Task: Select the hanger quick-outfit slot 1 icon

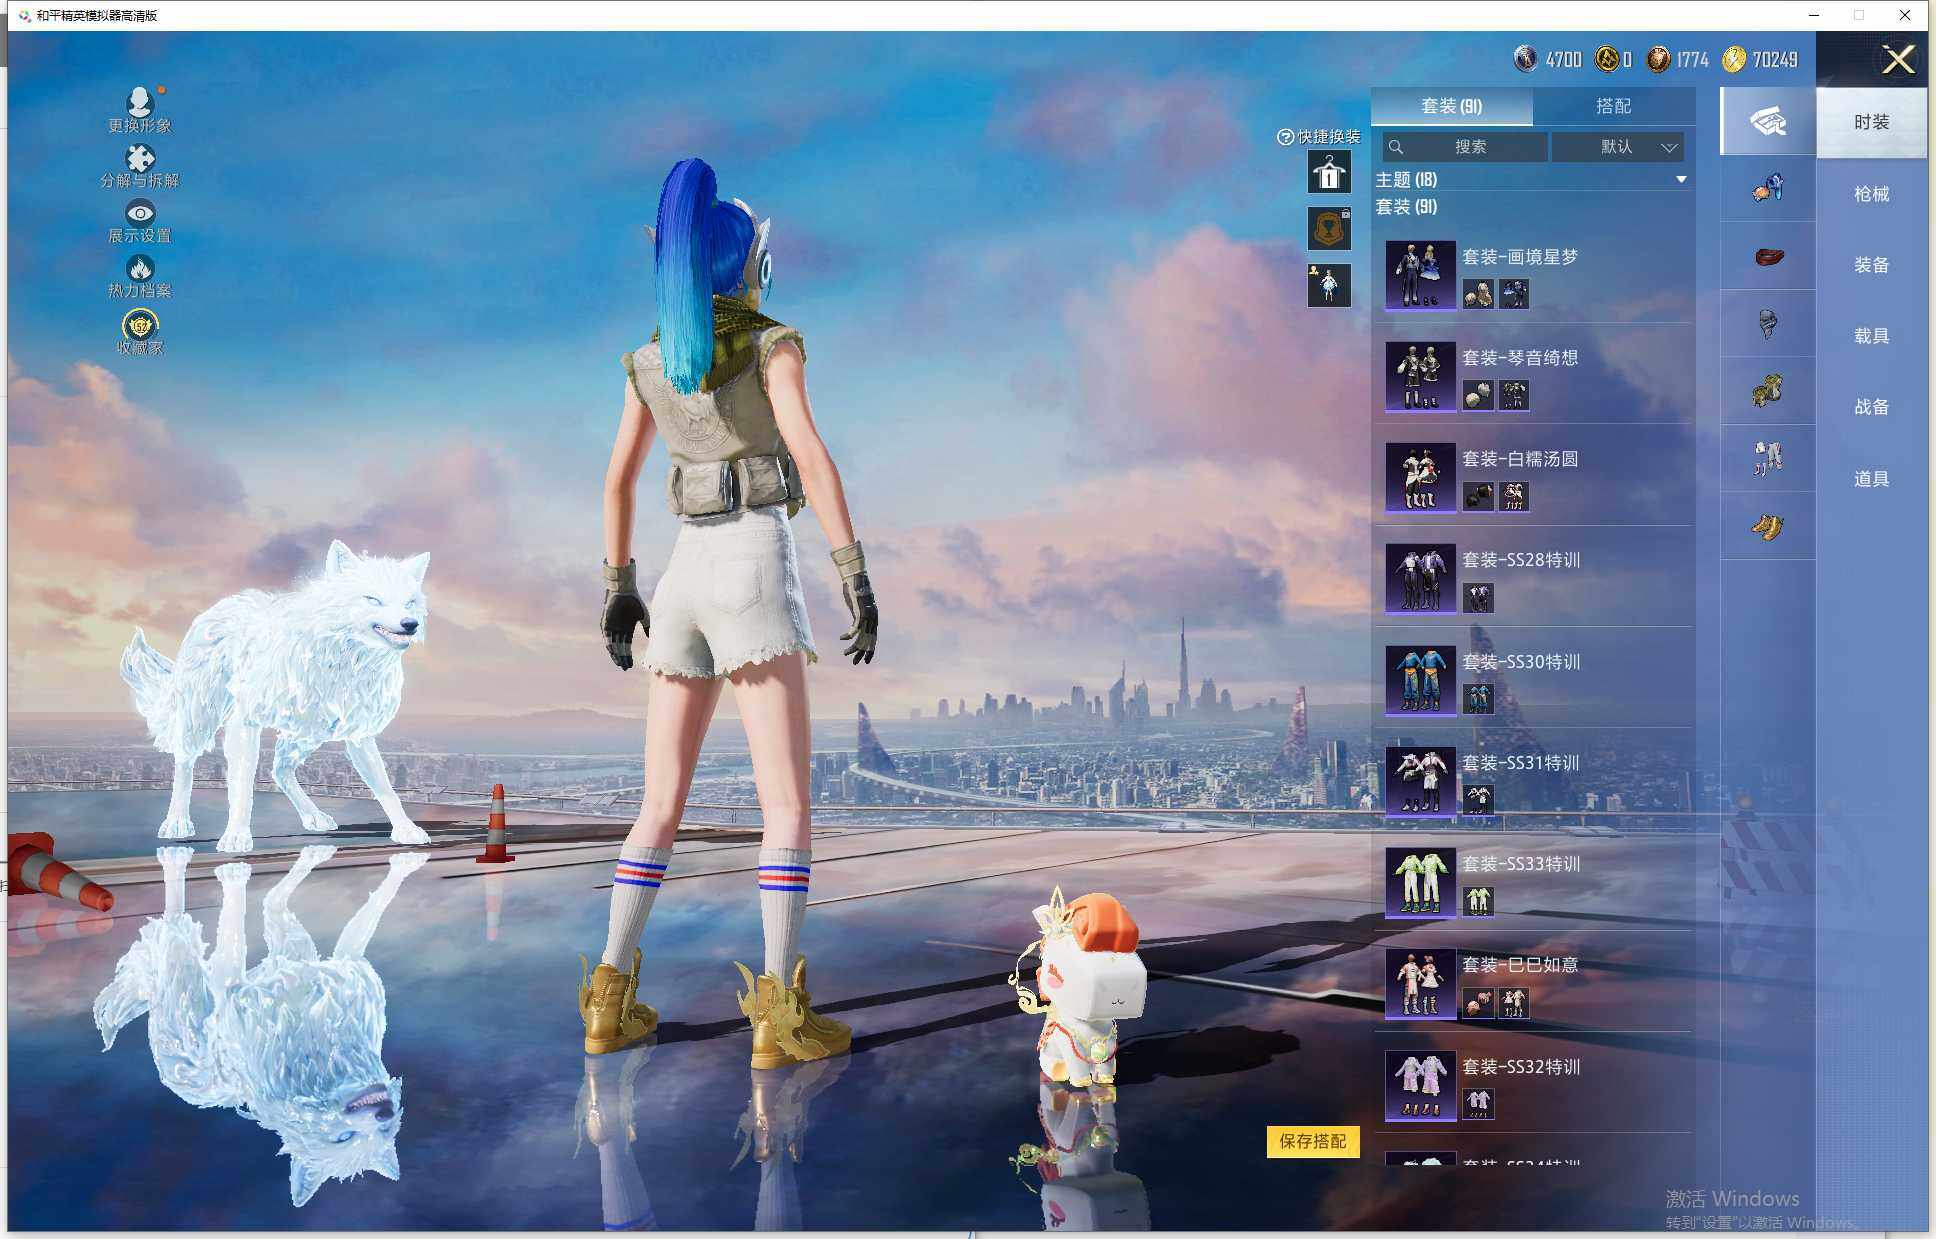Action: point(1329,173)
